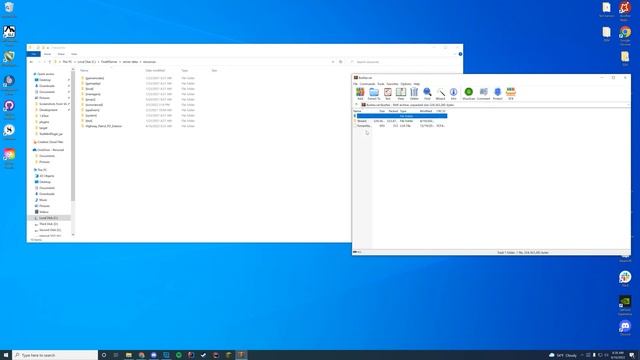Select the bottom file row in WinRAR list
Screen dimensions: 640x360
tap(400, 126)
